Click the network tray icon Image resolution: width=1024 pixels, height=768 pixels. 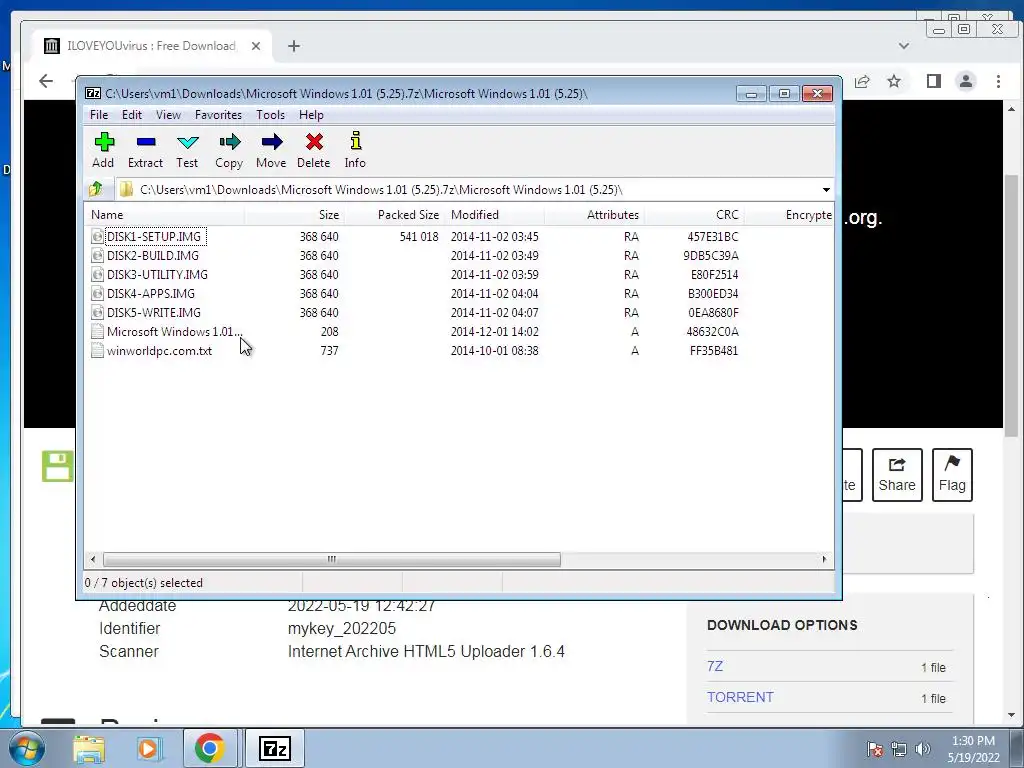(899, 749)
